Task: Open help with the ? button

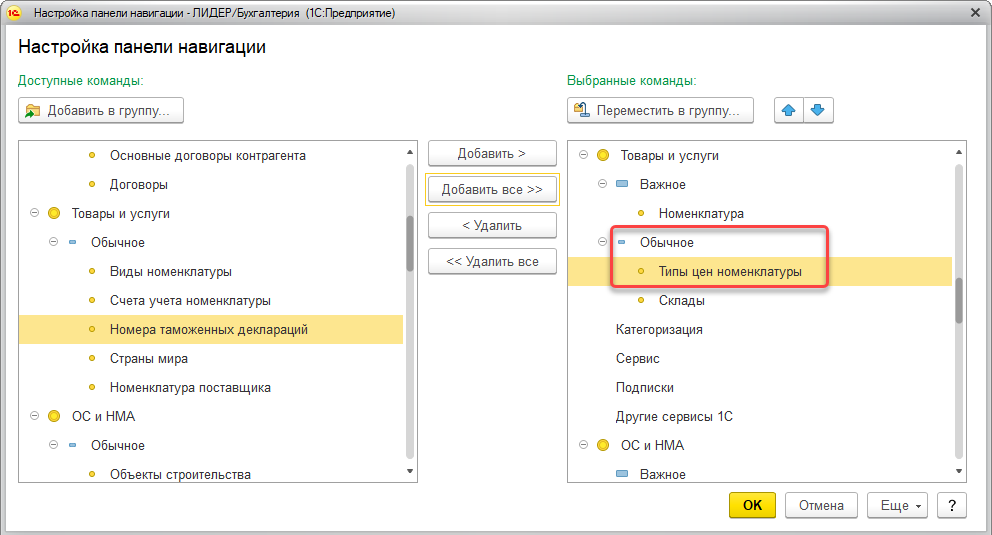Action: pos(952,505)
